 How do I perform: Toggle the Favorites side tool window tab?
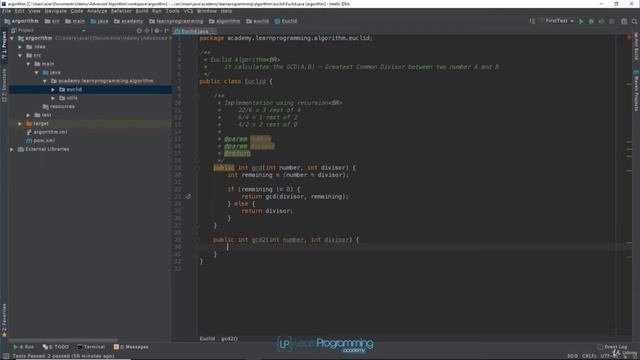tap(4, 320)
